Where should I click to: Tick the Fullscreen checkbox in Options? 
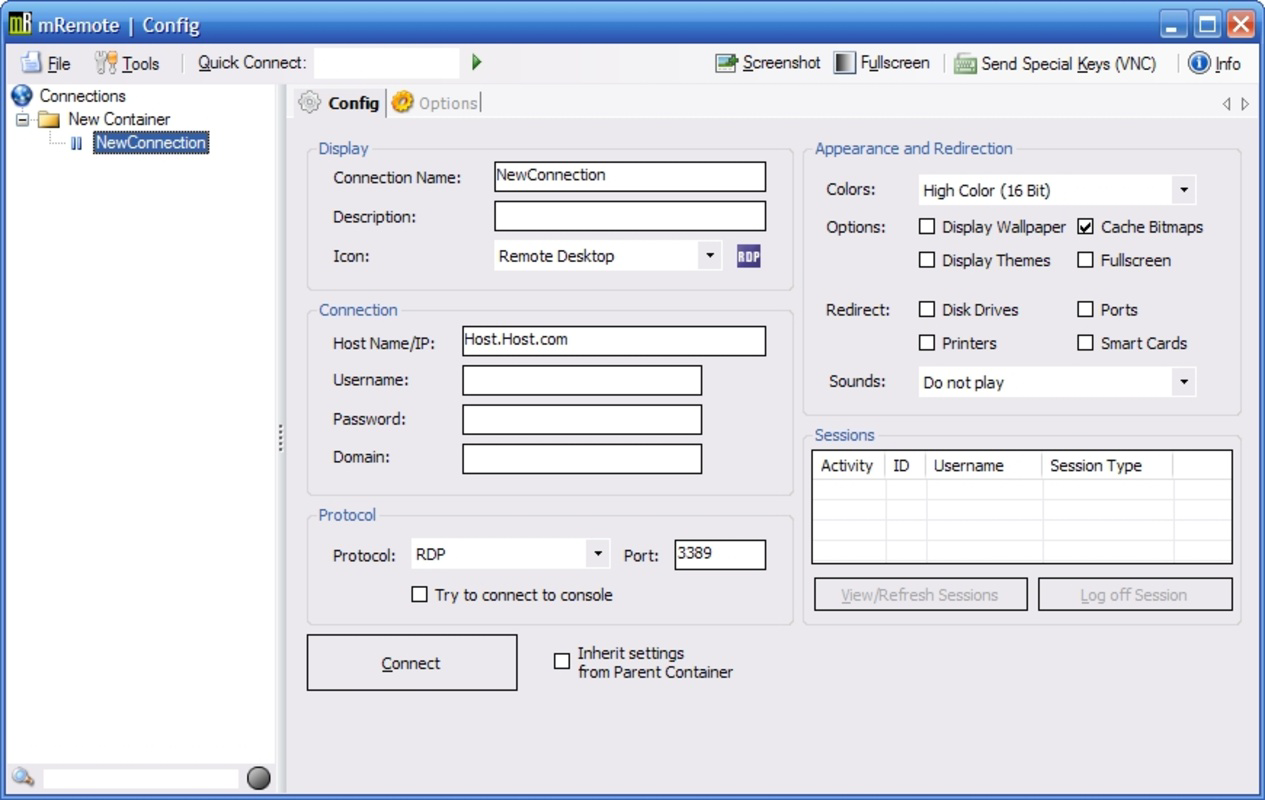(1085, 260)
